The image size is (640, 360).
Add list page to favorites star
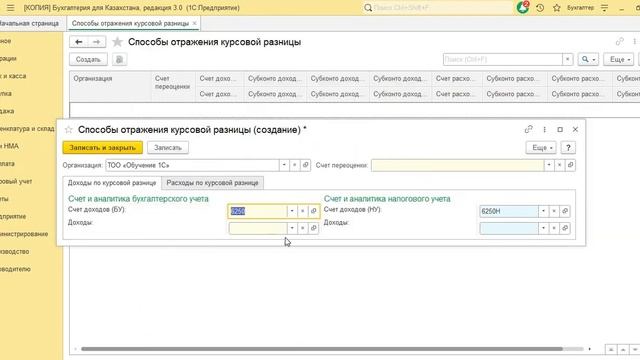click(117, 42)
